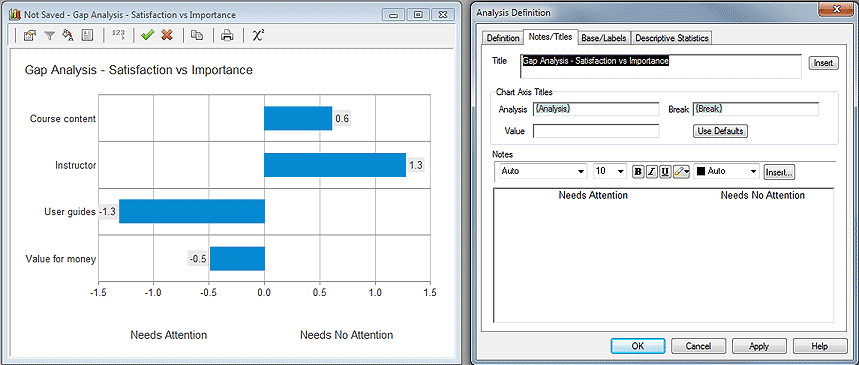Switch to the Definition tab
Screen dimensions: 859x365
tap(503, 38)
